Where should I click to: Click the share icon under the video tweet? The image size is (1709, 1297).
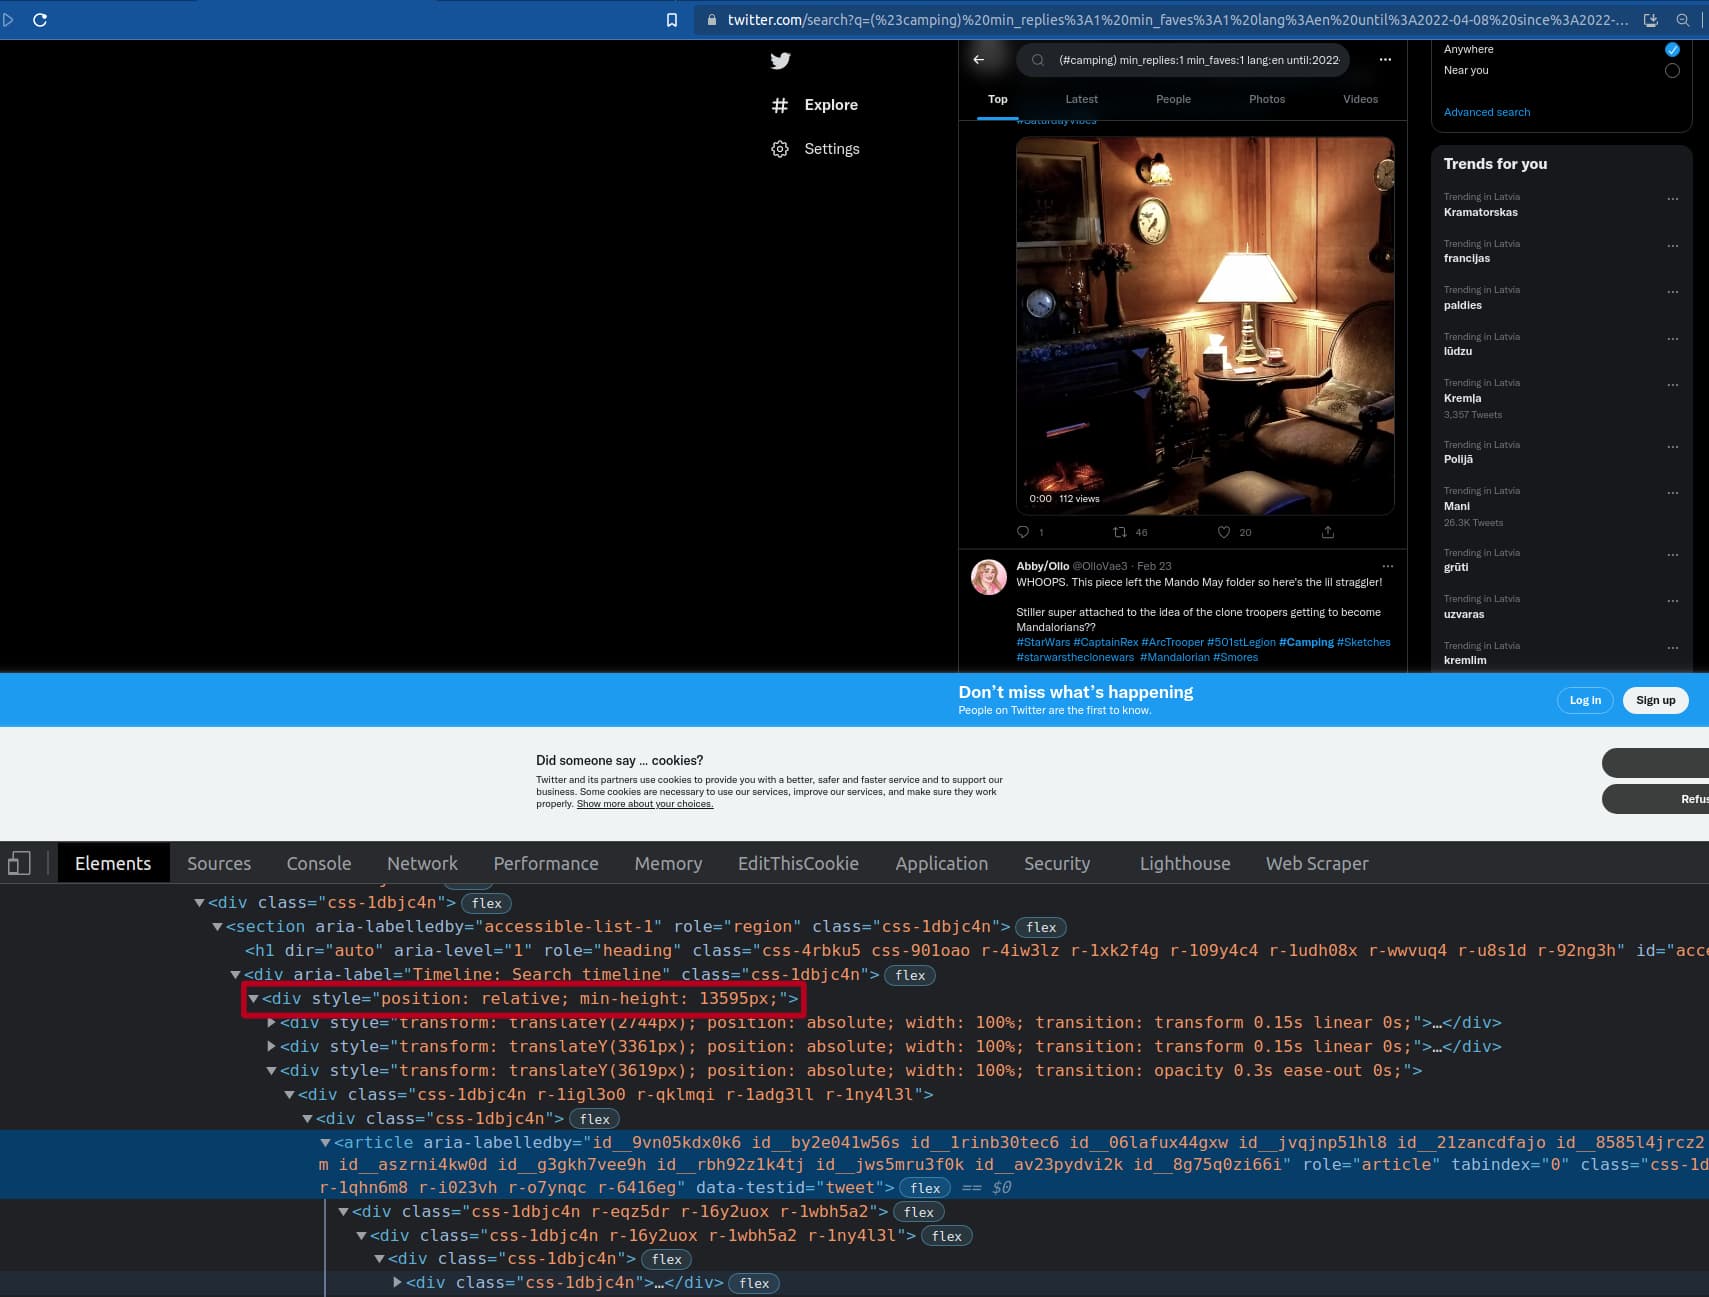click(1328, 532)
